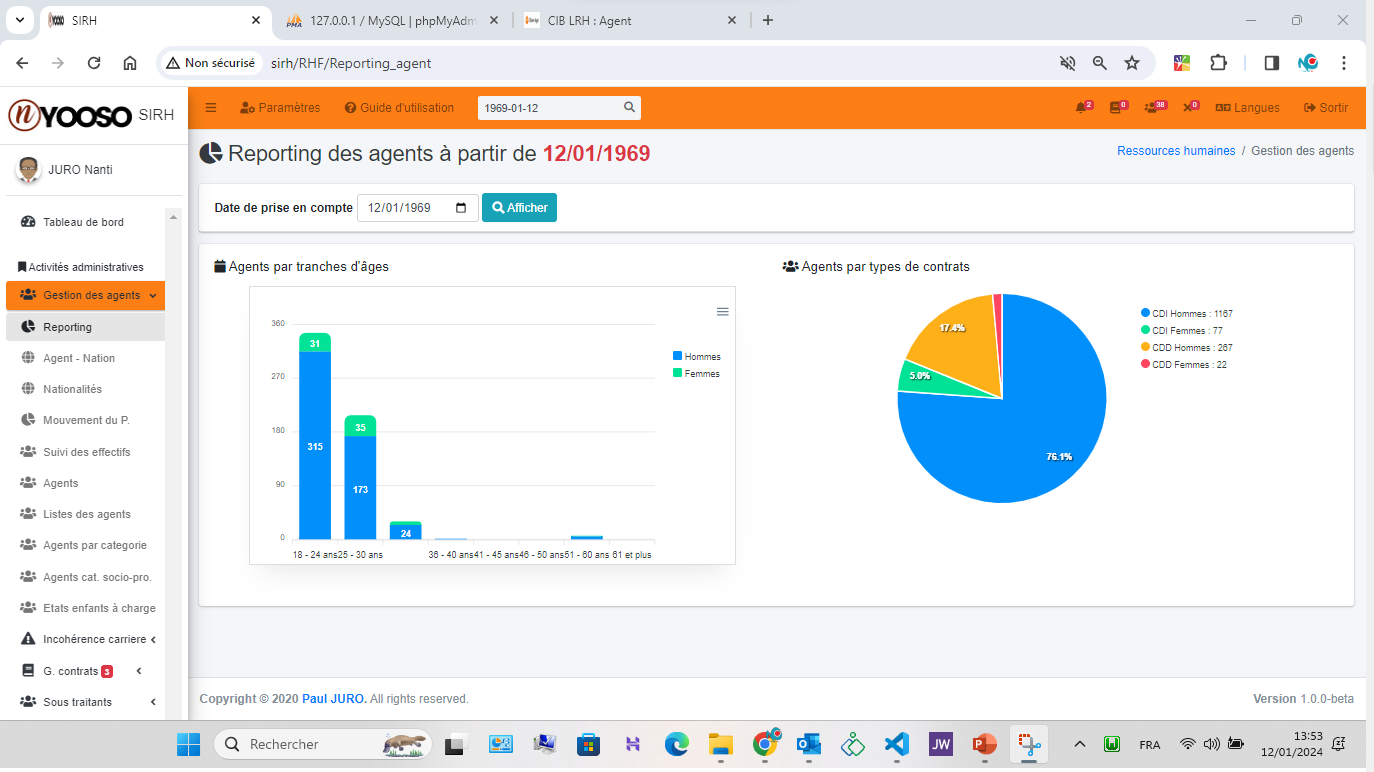Click the search magnifier in top search box

click(x=629, y=108)
